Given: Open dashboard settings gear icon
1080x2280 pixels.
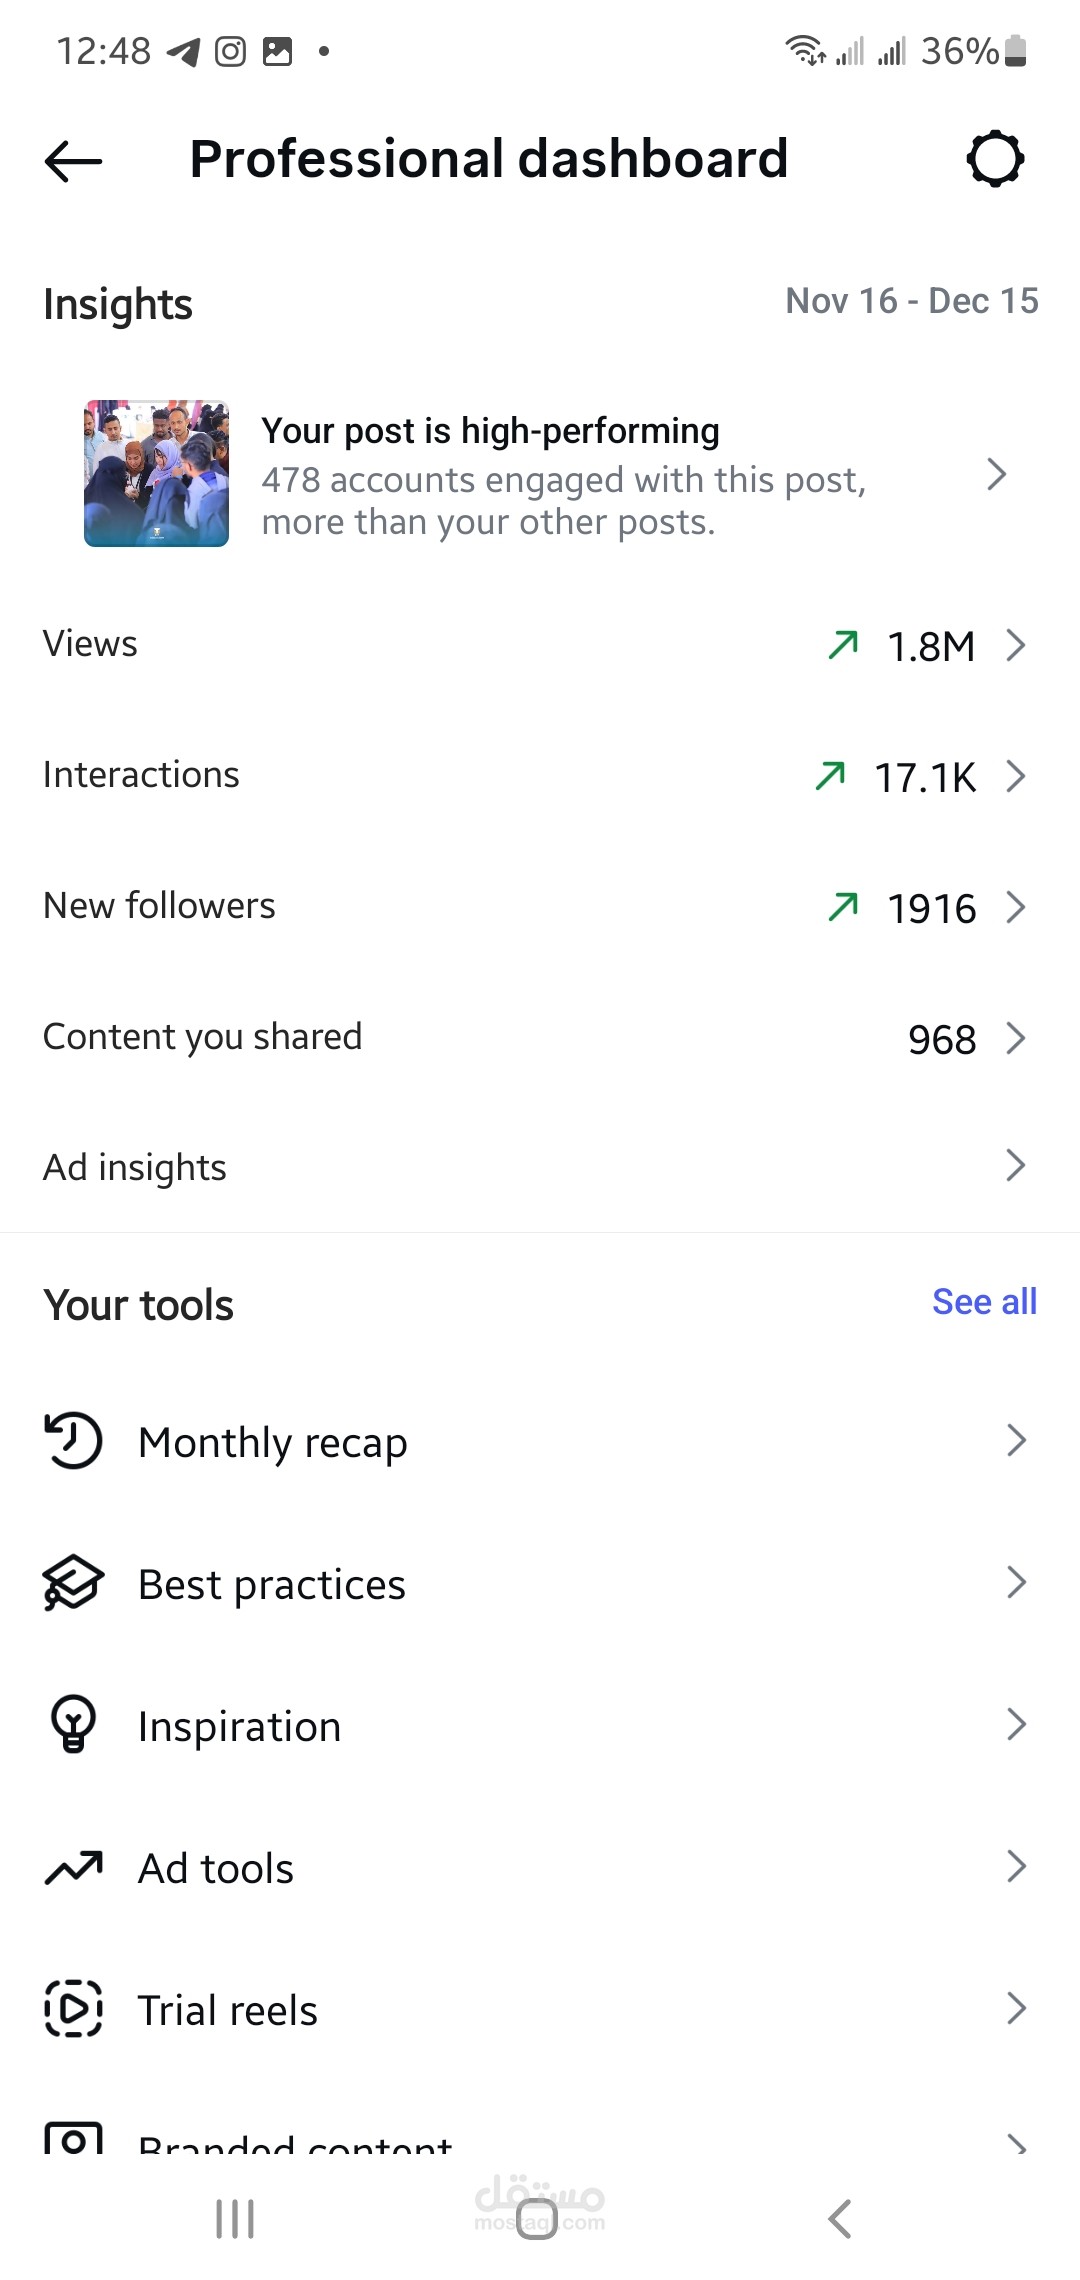Looking at the screenshot, I should tap(995, 158).
